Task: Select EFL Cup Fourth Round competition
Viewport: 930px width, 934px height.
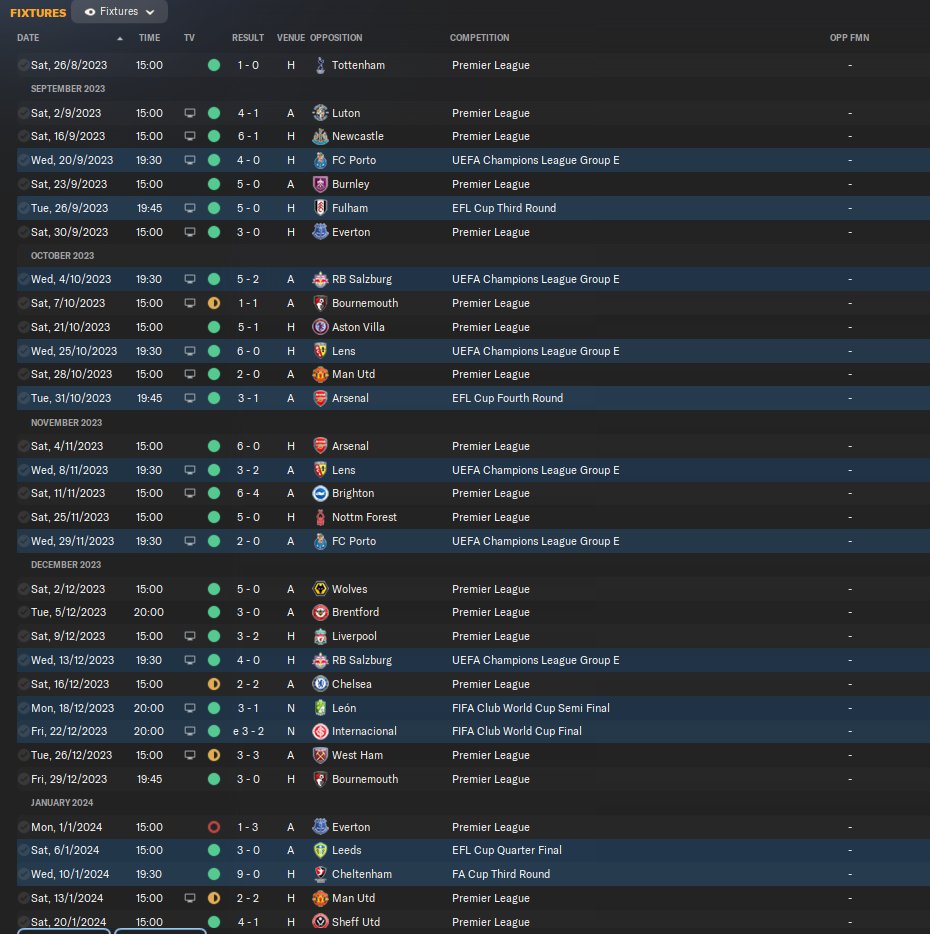Action: [507, 398]
